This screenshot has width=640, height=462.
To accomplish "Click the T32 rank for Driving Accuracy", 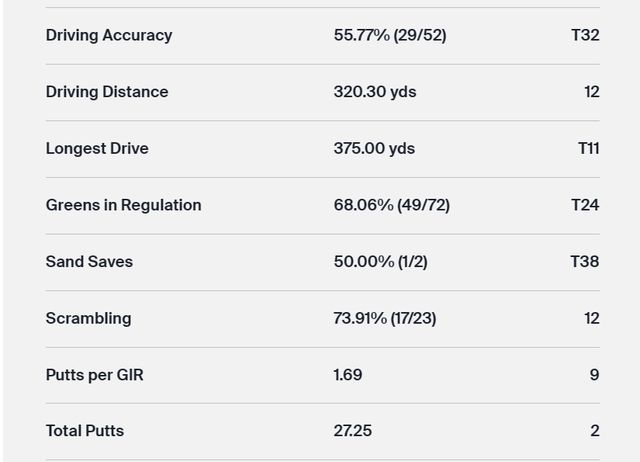I will (x=585, y=35).
